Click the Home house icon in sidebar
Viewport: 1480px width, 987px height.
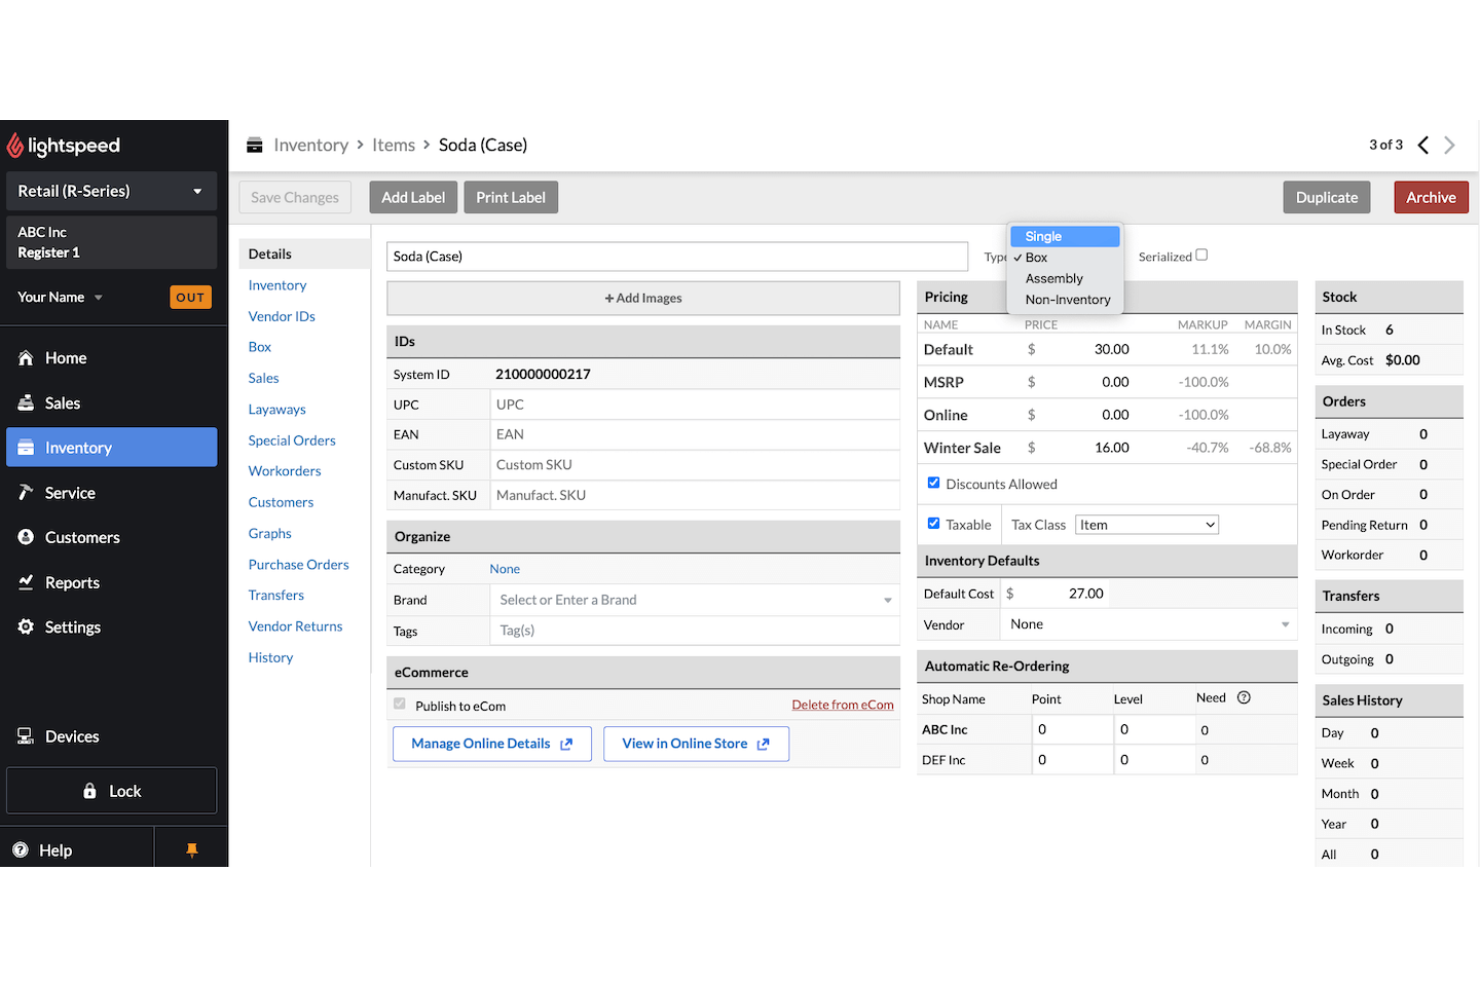tap(26, 358)
